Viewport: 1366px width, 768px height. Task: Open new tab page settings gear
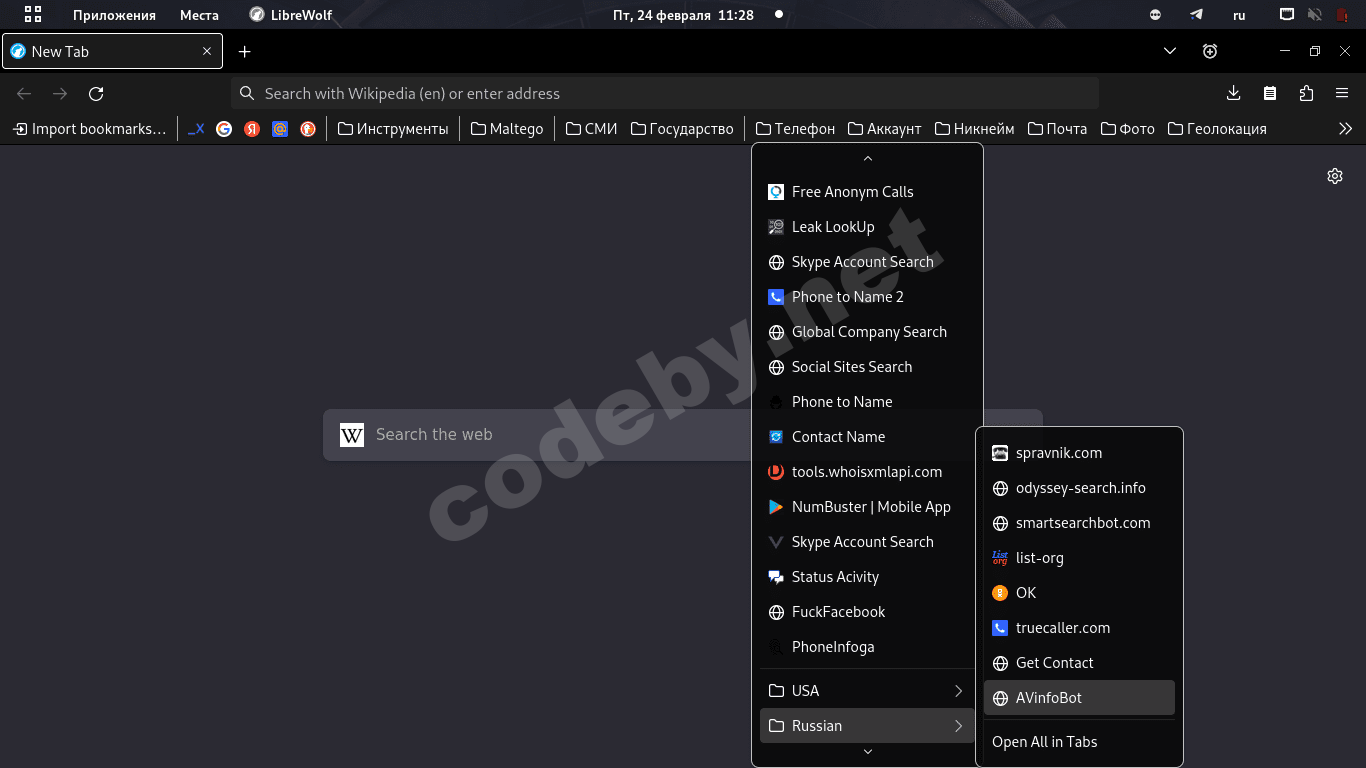[1335, 176]
